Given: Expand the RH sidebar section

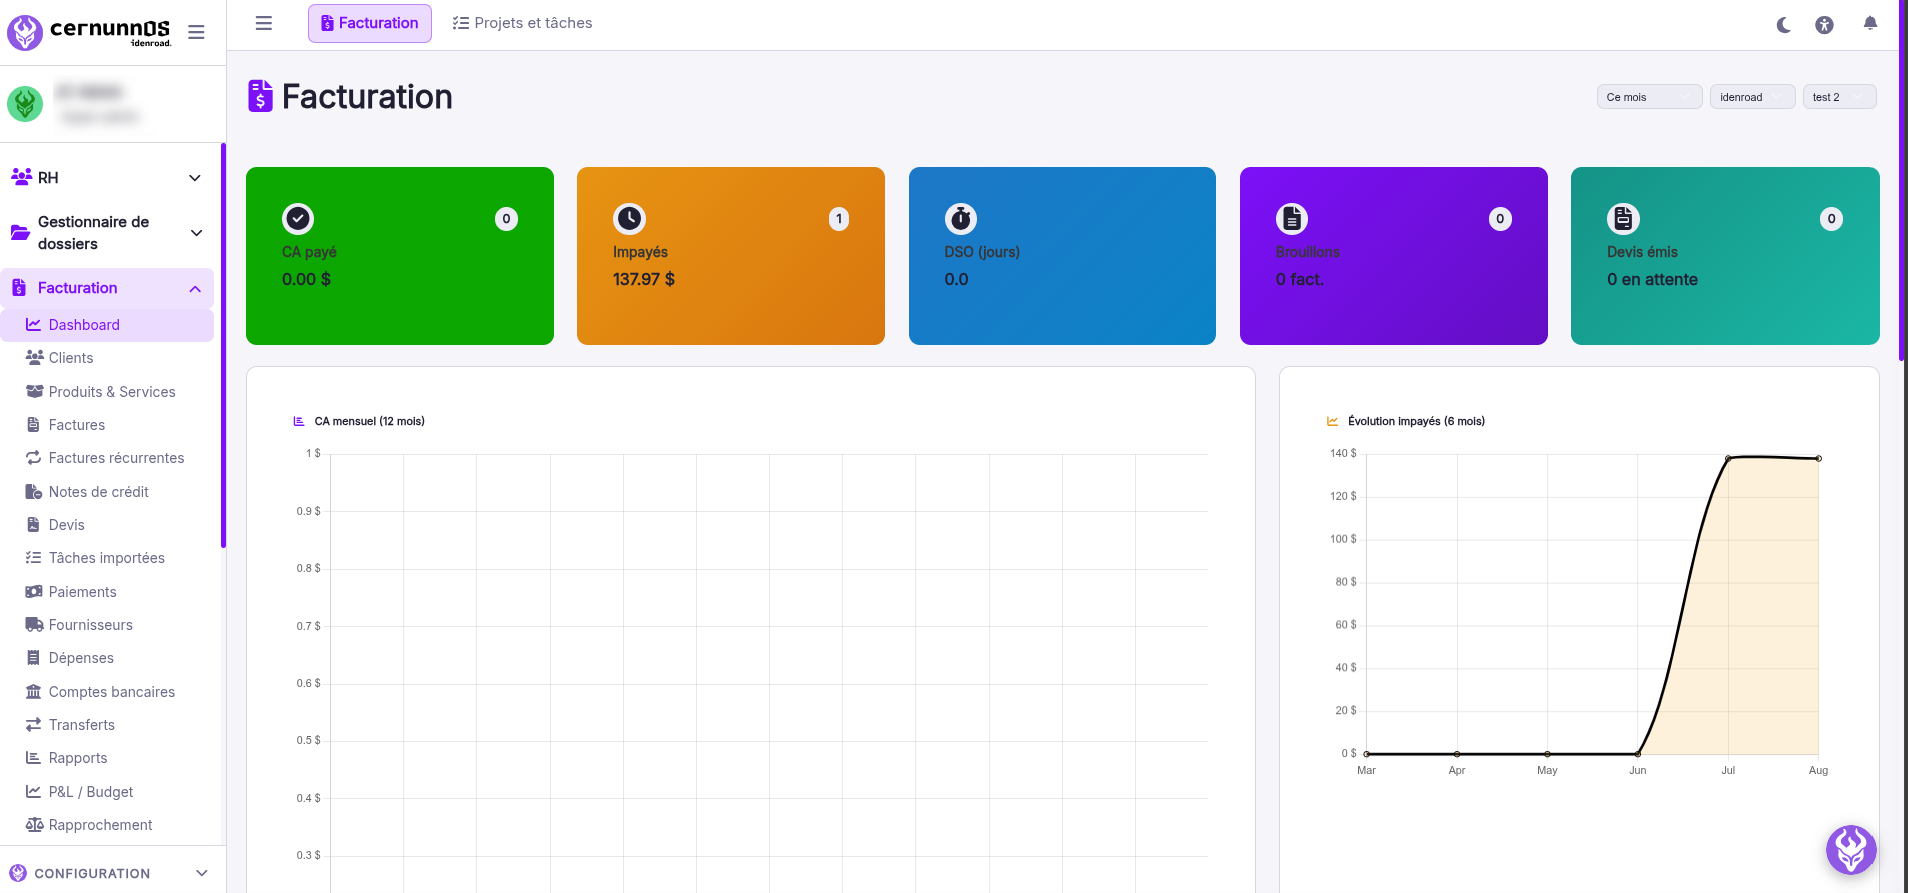Looking at the screenshot, I should pos(107,177).
